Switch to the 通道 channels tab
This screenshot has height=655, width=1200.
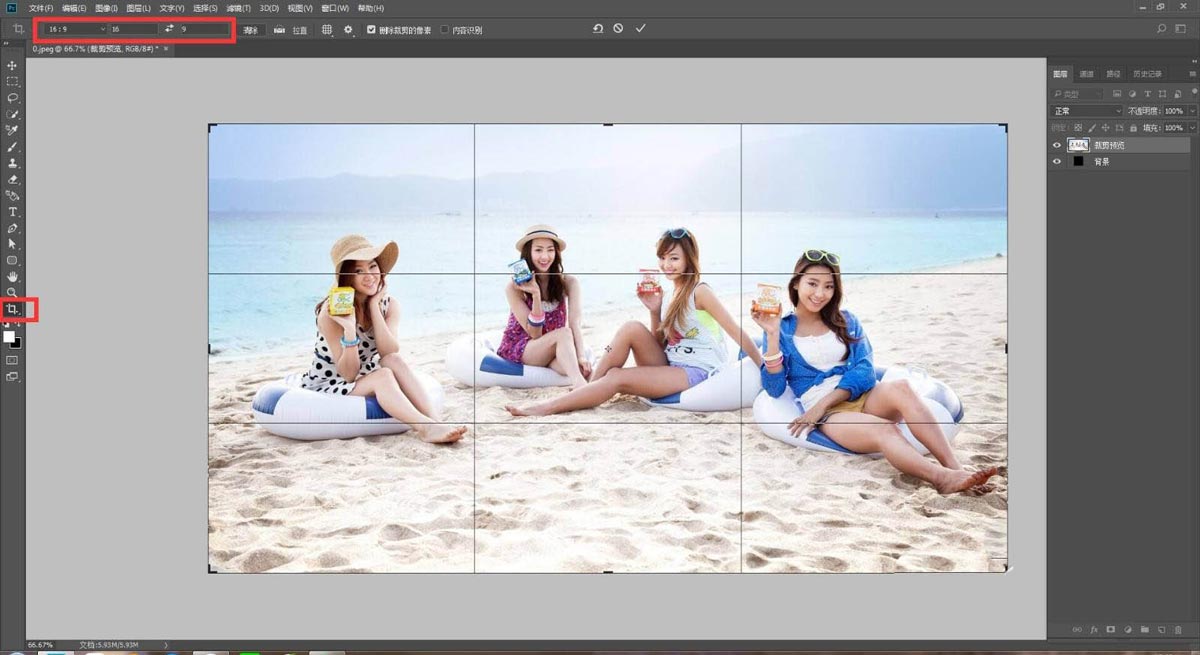point(1086,74)
